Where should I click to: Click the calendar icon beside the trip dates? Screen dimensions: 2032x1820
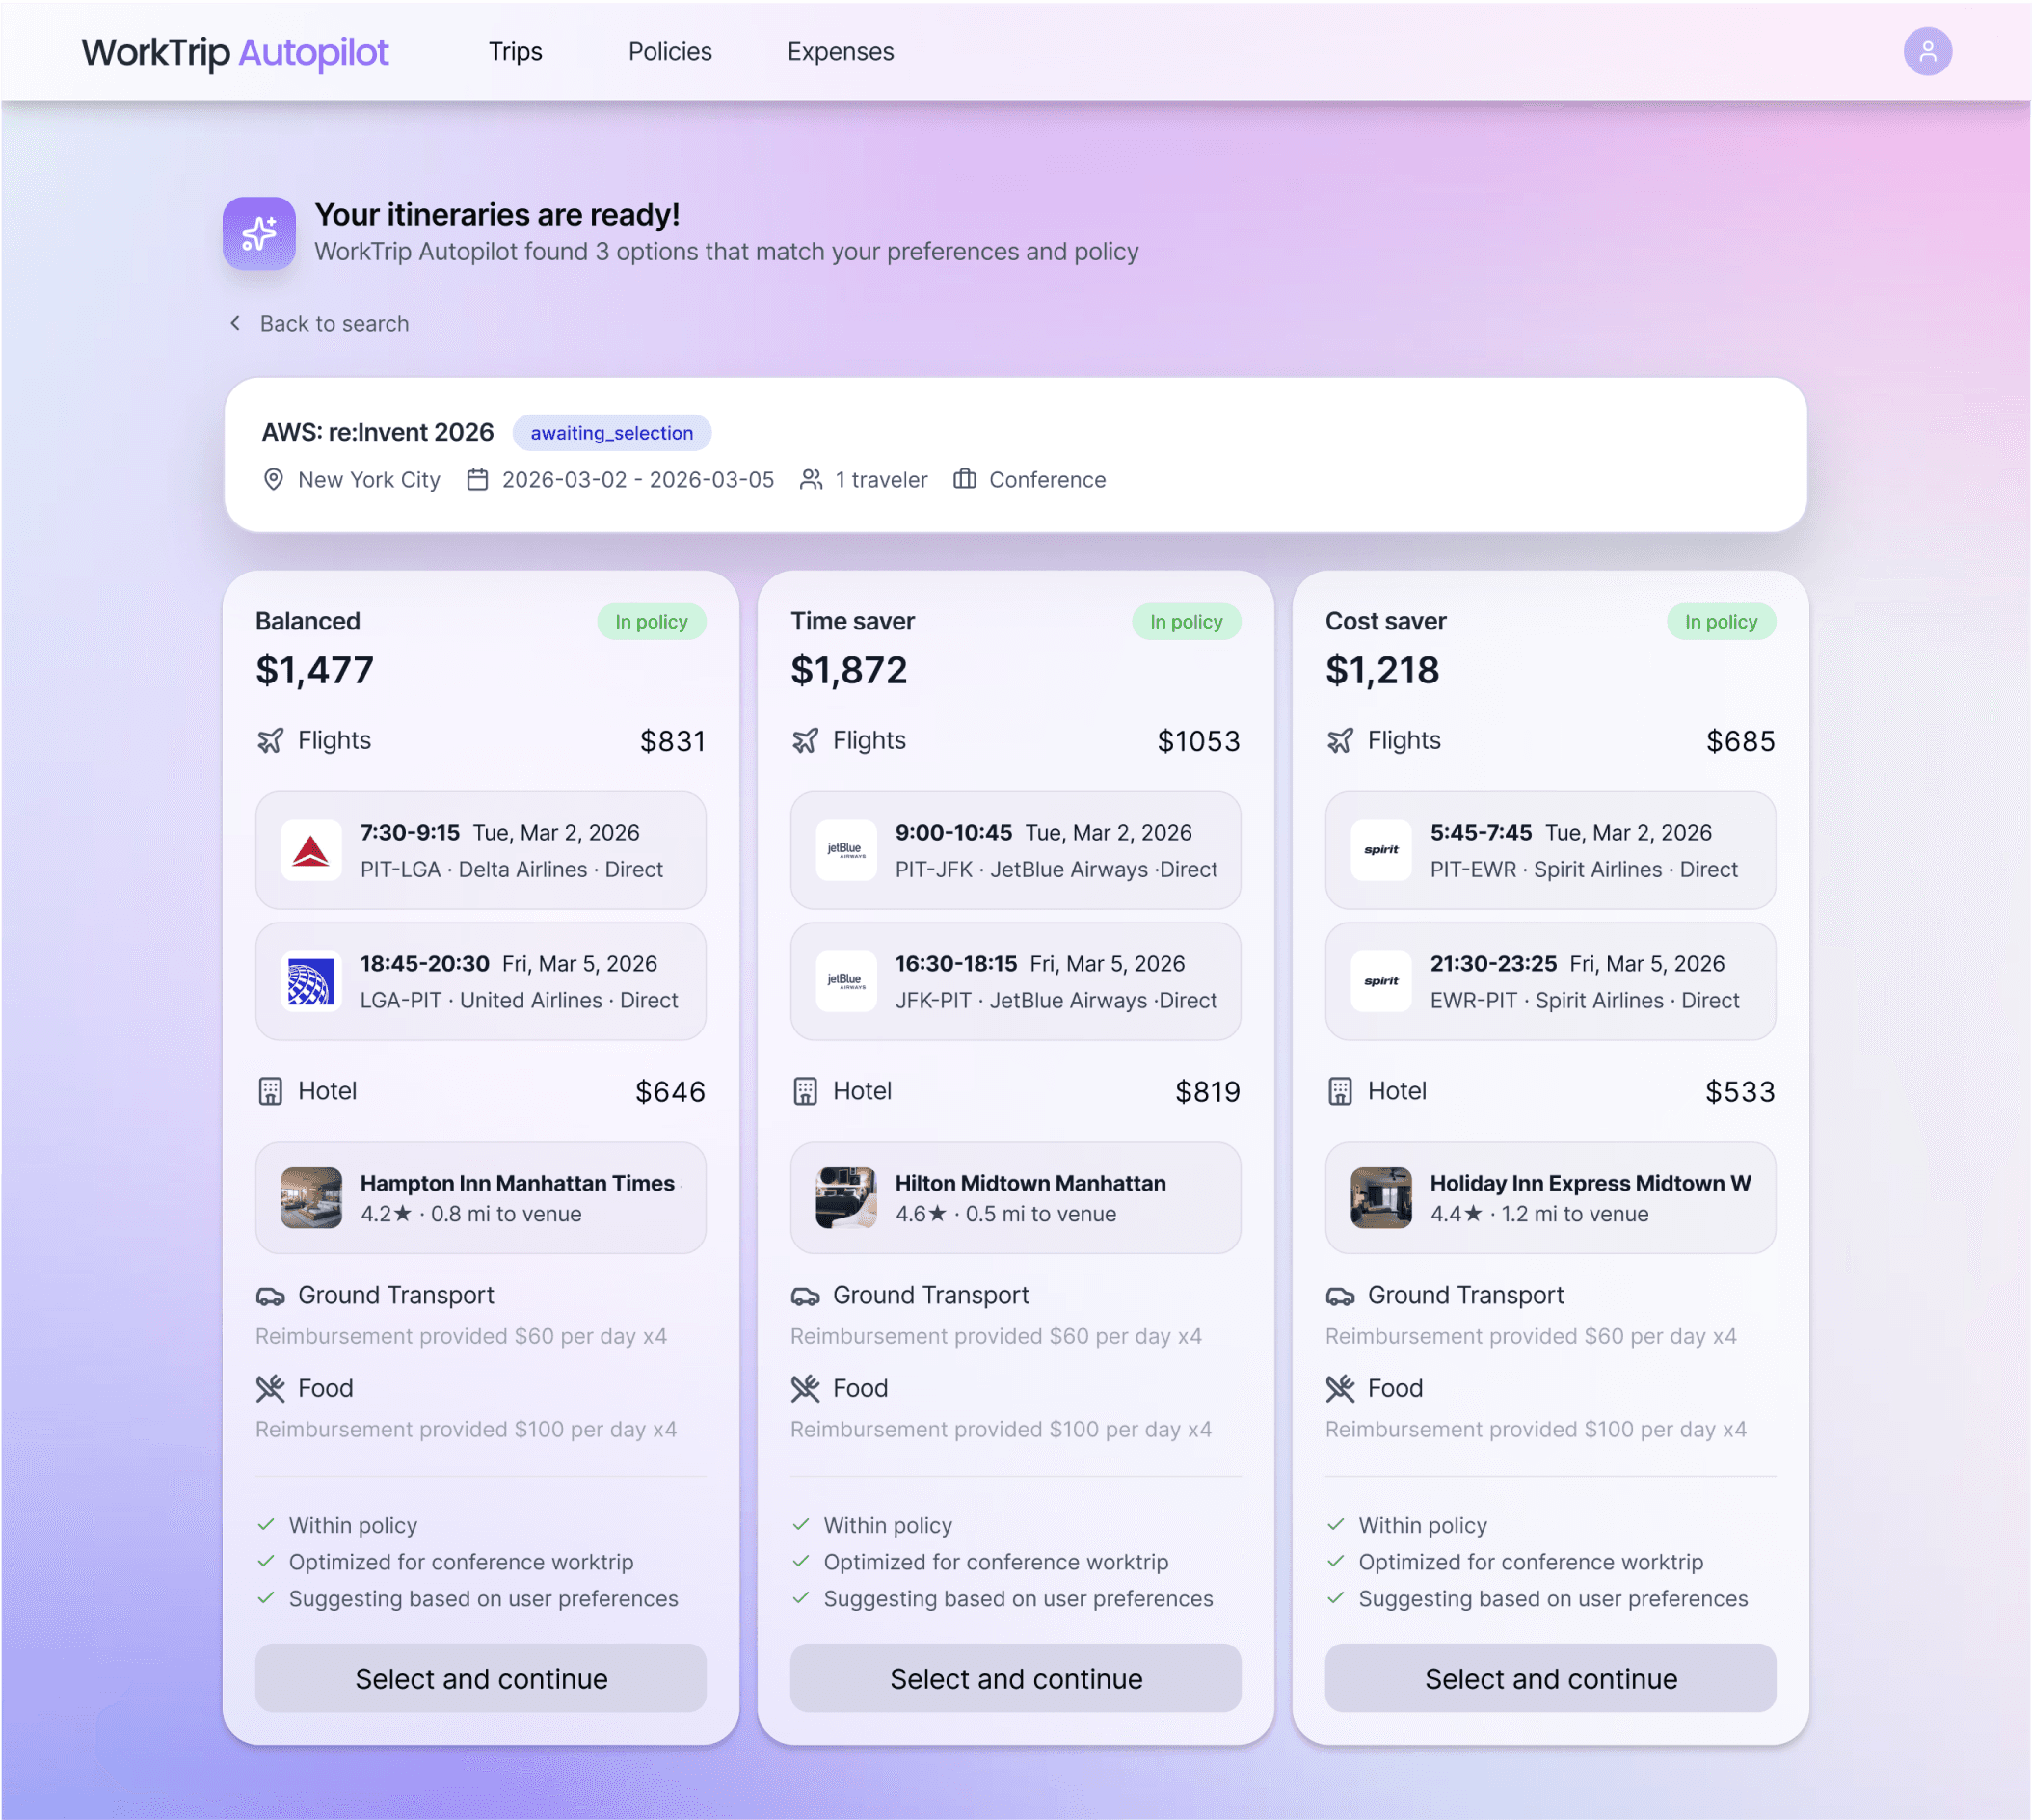point(478,480)
